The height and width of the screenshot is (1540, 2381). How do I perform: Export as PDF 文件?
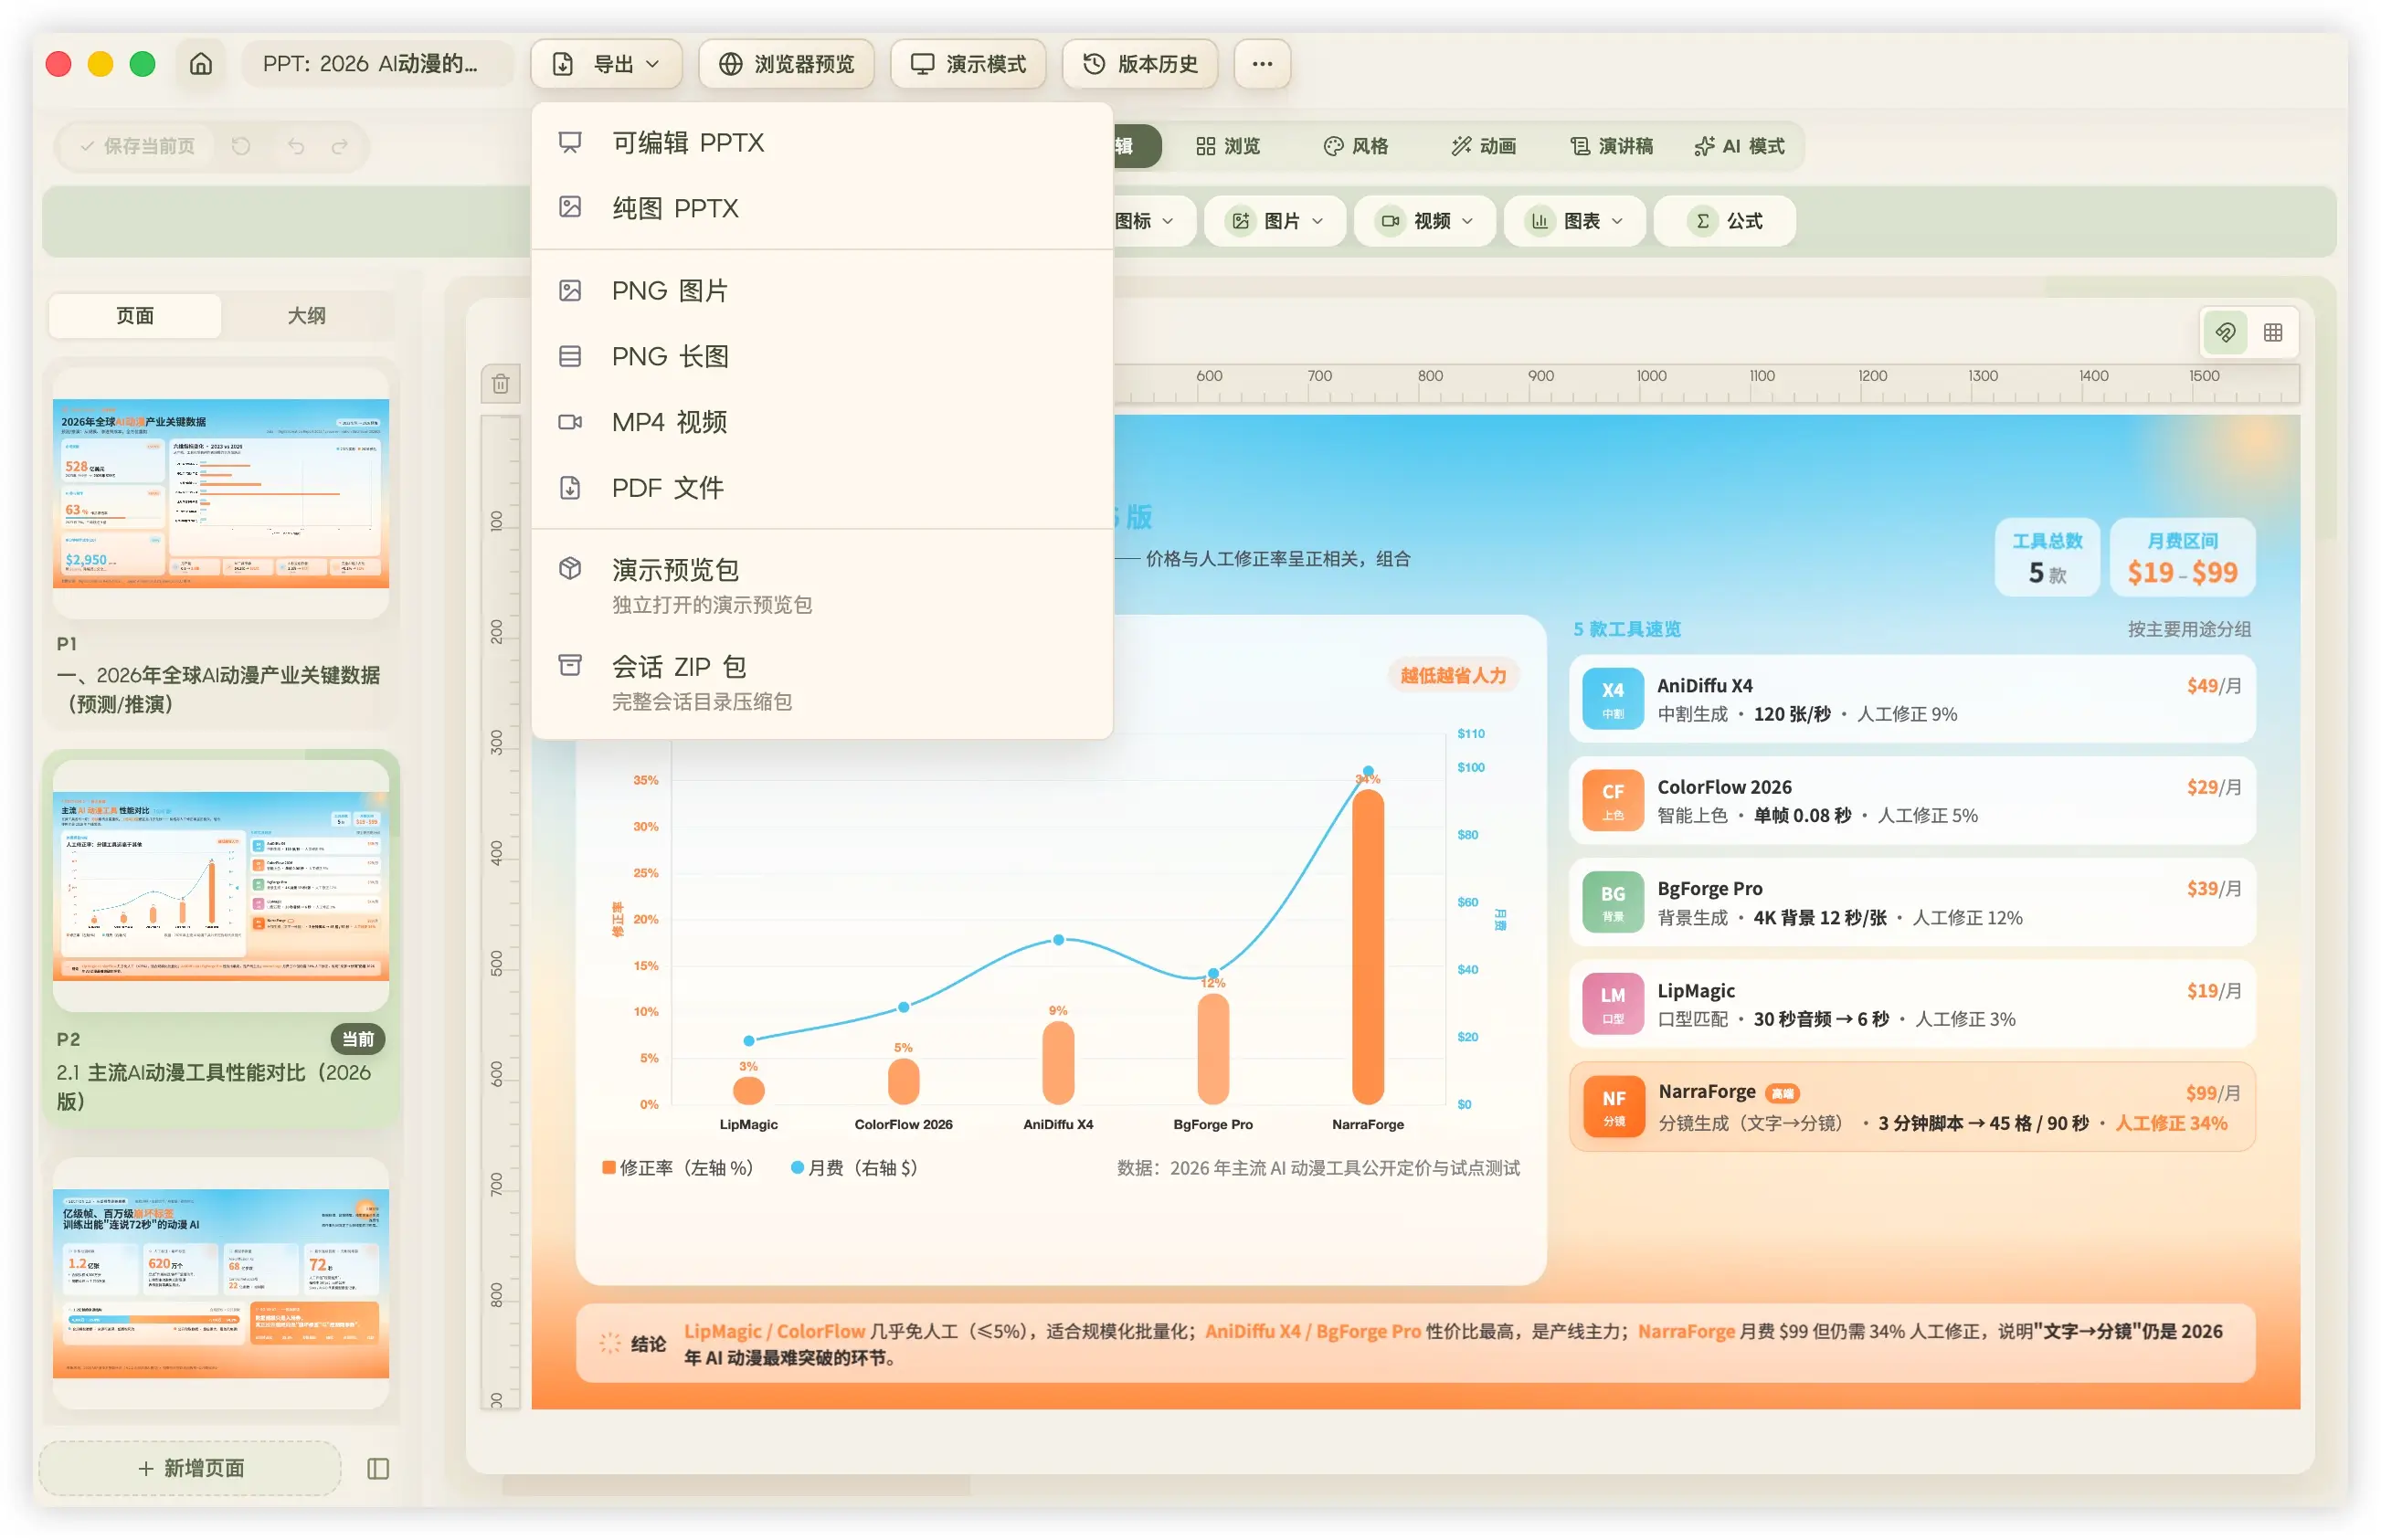coord(822,488)
